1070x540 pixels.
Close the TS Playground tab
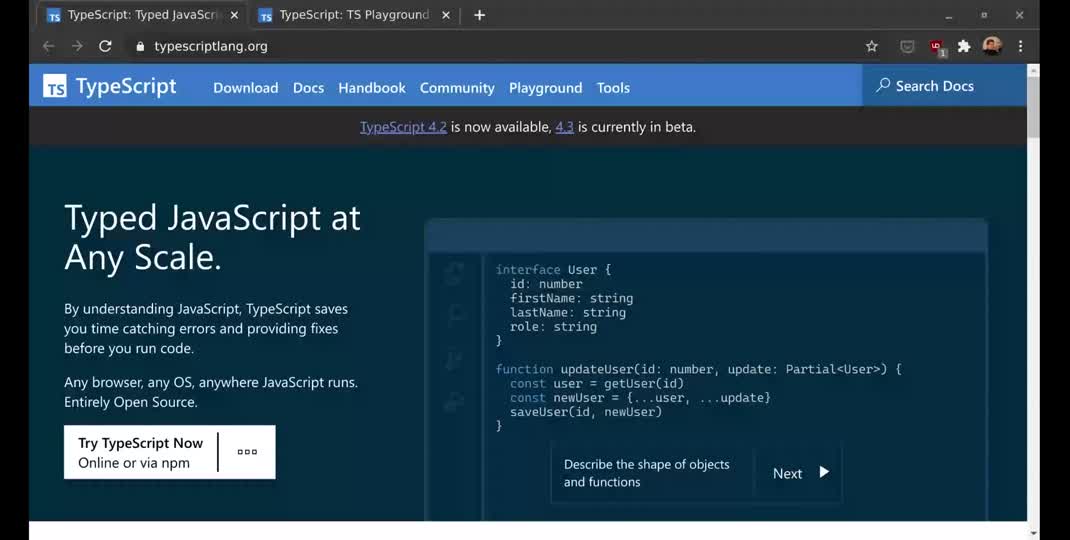[446, 15]
